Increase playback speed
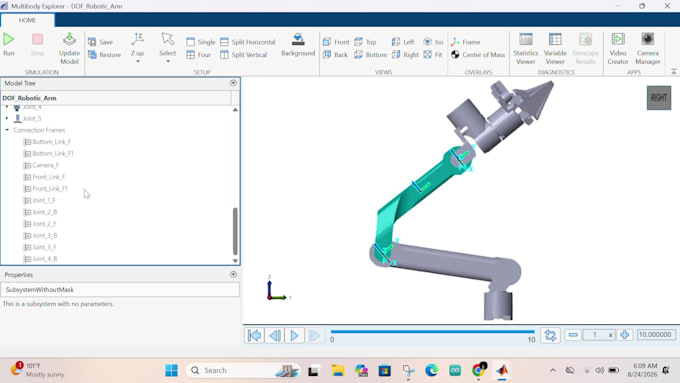The image size is (680, 383). (624, 335)
